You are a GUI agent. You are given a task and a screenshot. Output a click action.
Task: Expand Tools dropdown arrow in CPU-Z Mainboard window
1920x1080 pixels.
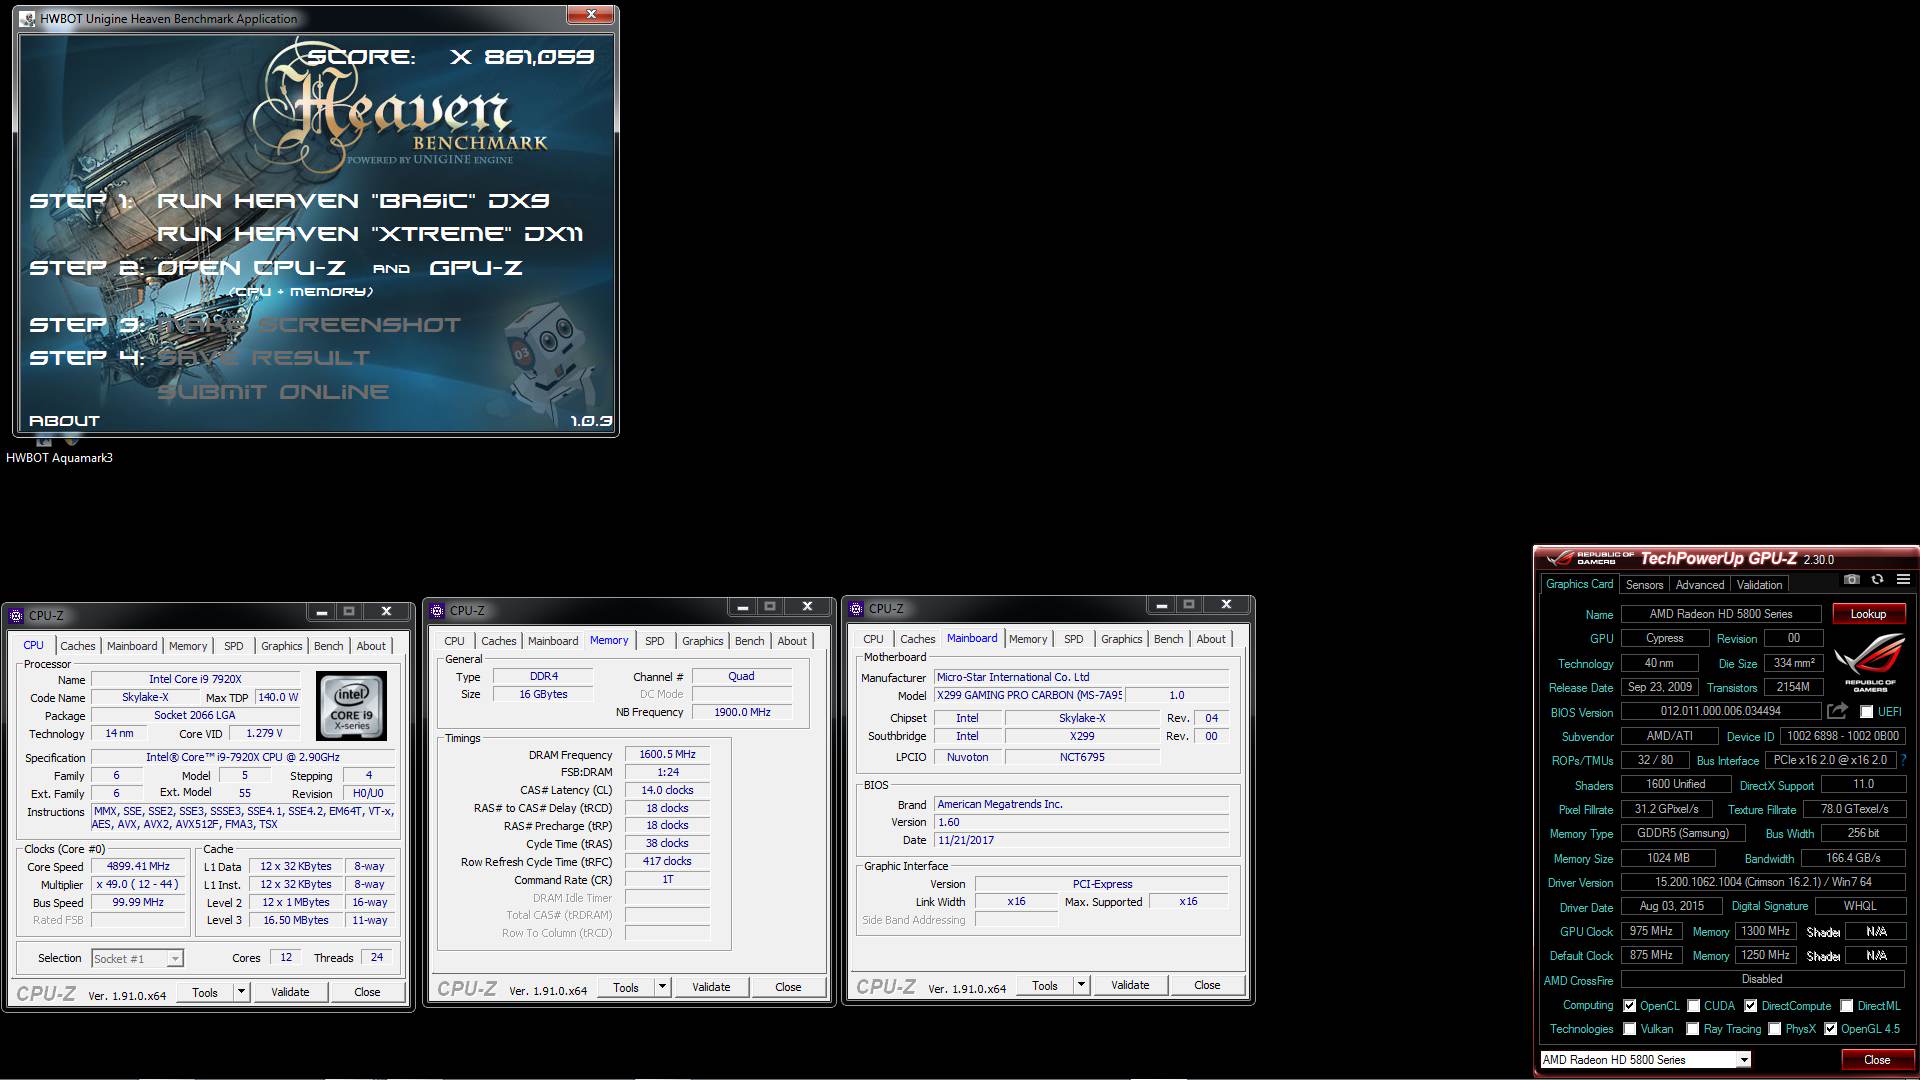(1081, 985)
